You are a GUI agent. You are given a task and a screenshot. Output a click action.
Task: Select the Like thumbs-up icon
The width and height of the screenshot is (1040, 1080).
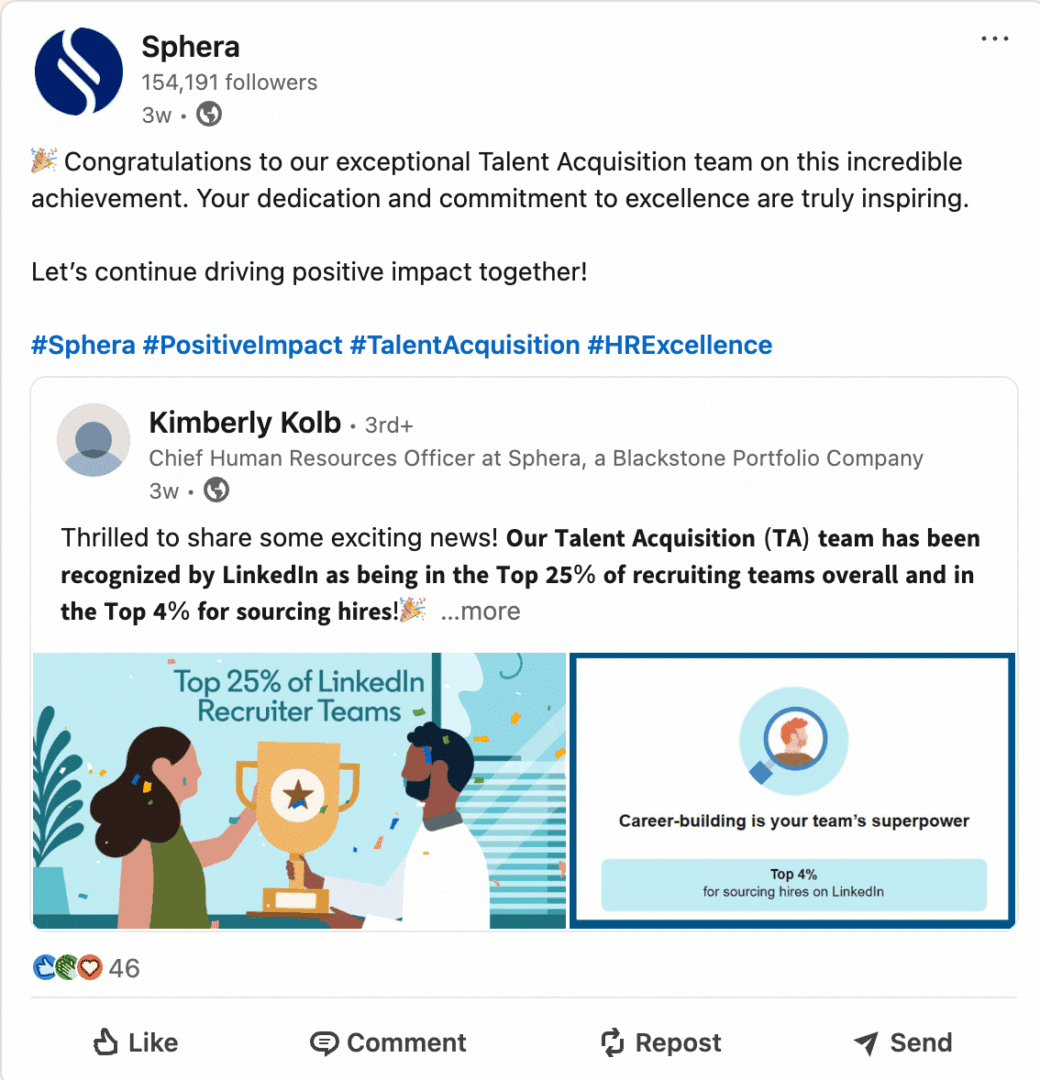tap(103, 1042)
